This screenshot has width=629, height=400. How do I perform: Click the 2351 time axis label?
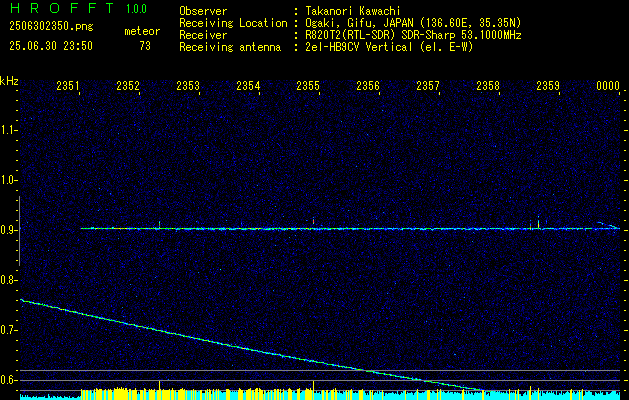pos(68,85)
